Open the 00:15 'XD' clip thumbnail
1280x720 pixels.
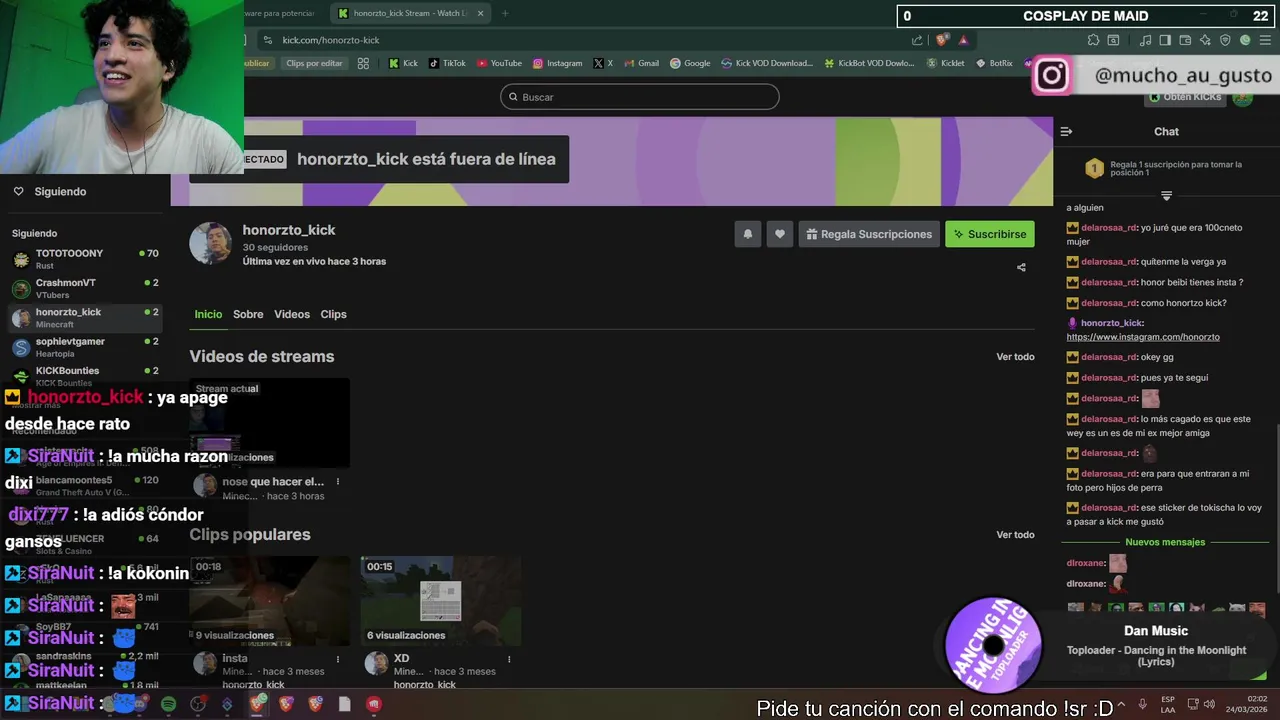[441, 601]
